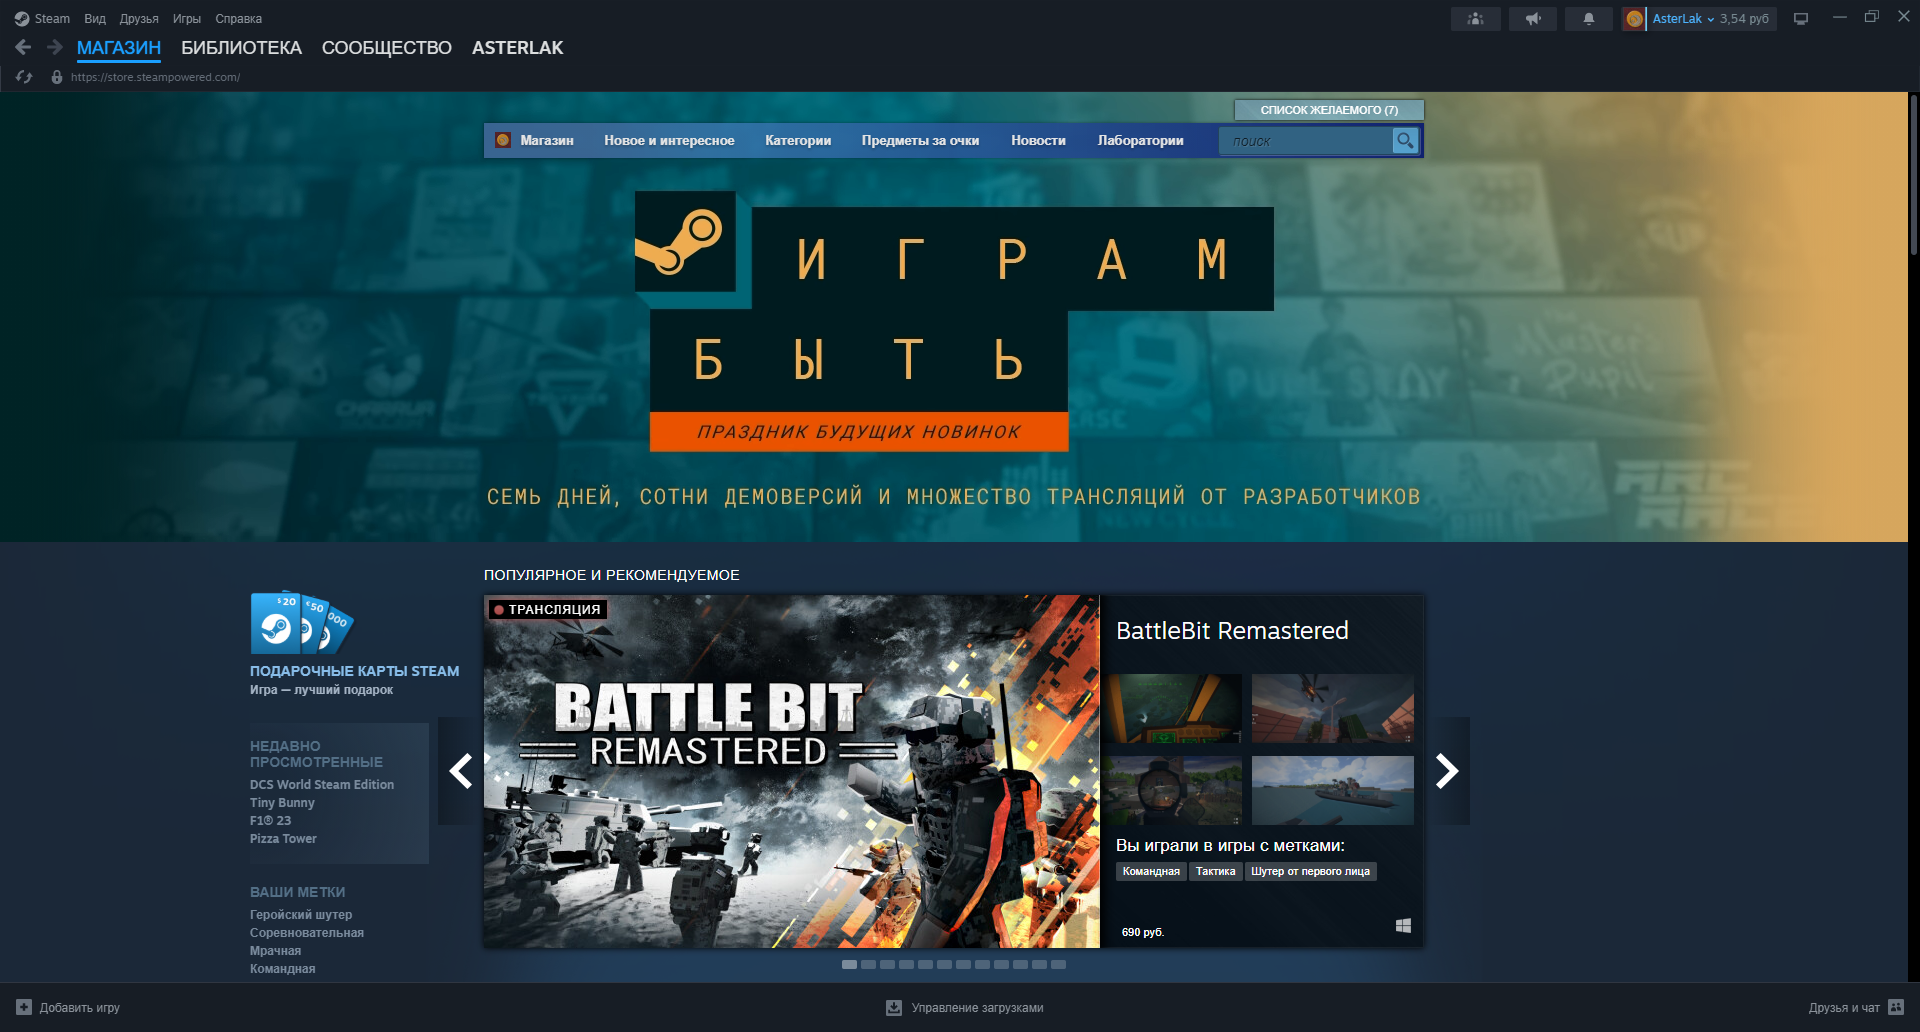Image resolution: width=1920 pixels, height=1032 pixels.
Task: Click the Steam logo on the event banner
Action: pos(685,241)
